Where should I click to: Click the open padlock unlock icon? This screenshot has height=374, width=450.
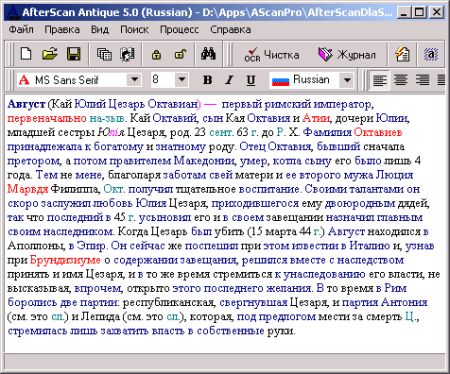pyautogui.click(x=180, y=54)
